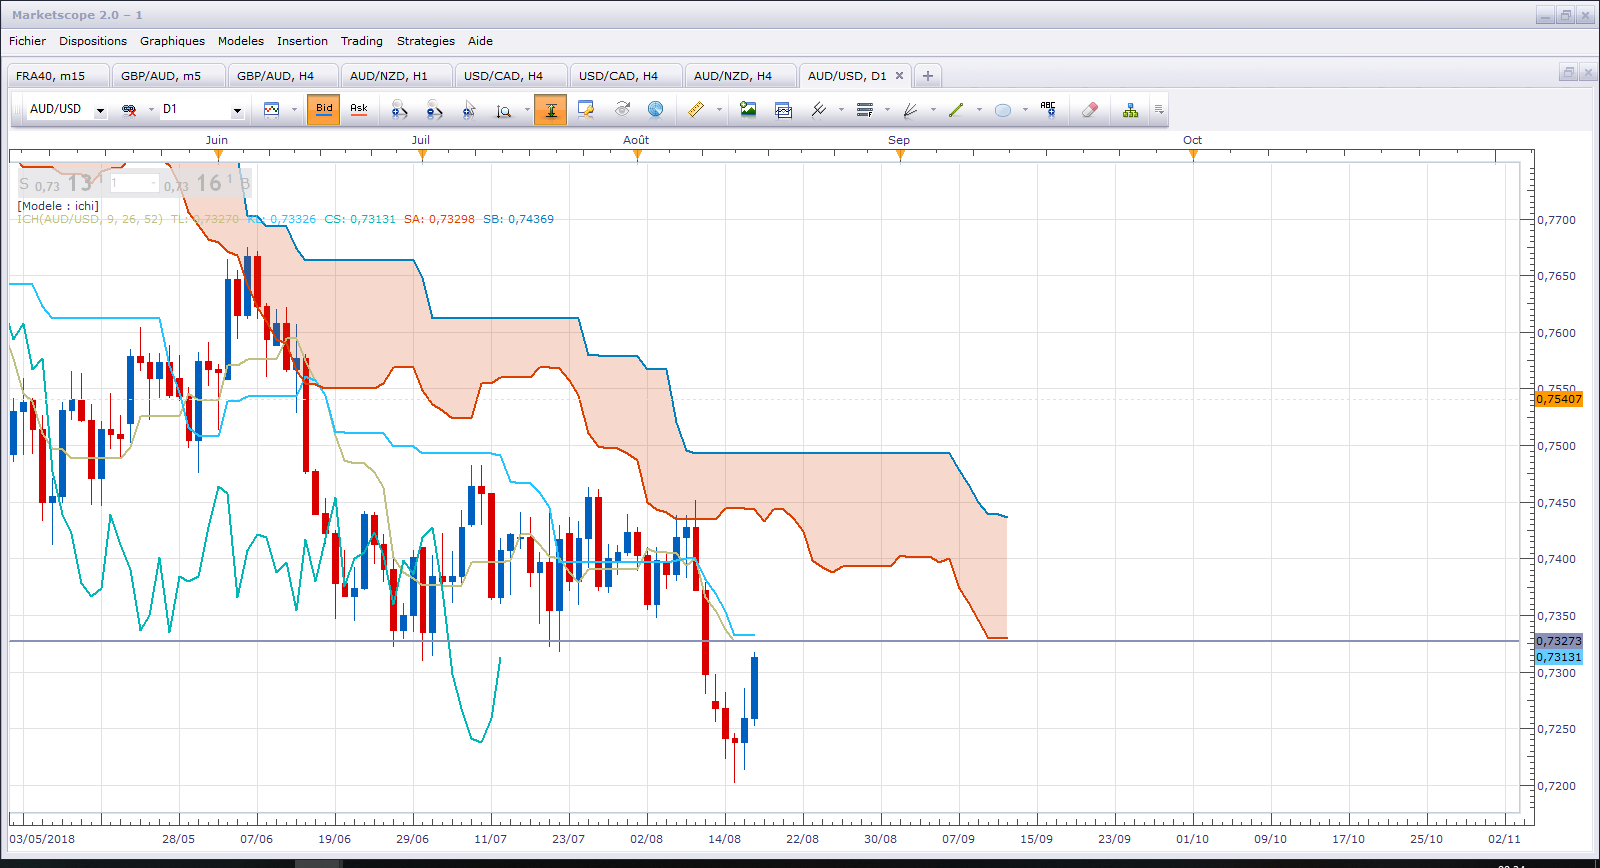Click the eraser tool icon
Viewport: 1600px width, 868px height.
tap(1090, 110)
